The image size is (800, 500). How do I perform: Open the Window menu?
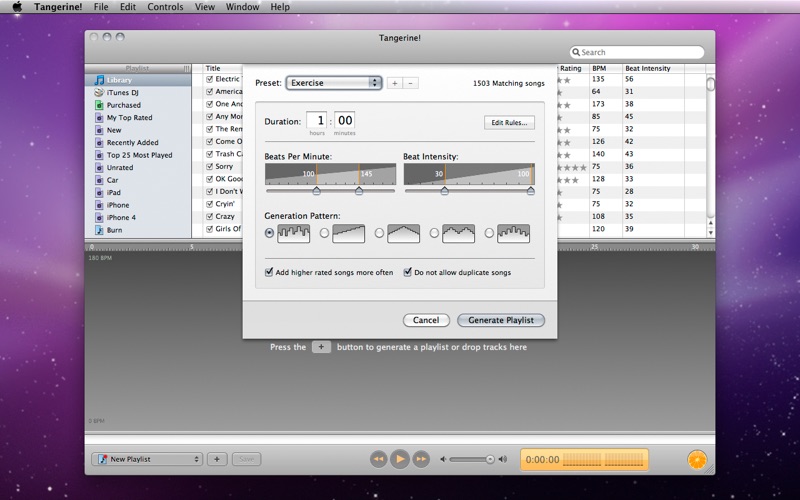pyautogui.click(x=242, y=7)
